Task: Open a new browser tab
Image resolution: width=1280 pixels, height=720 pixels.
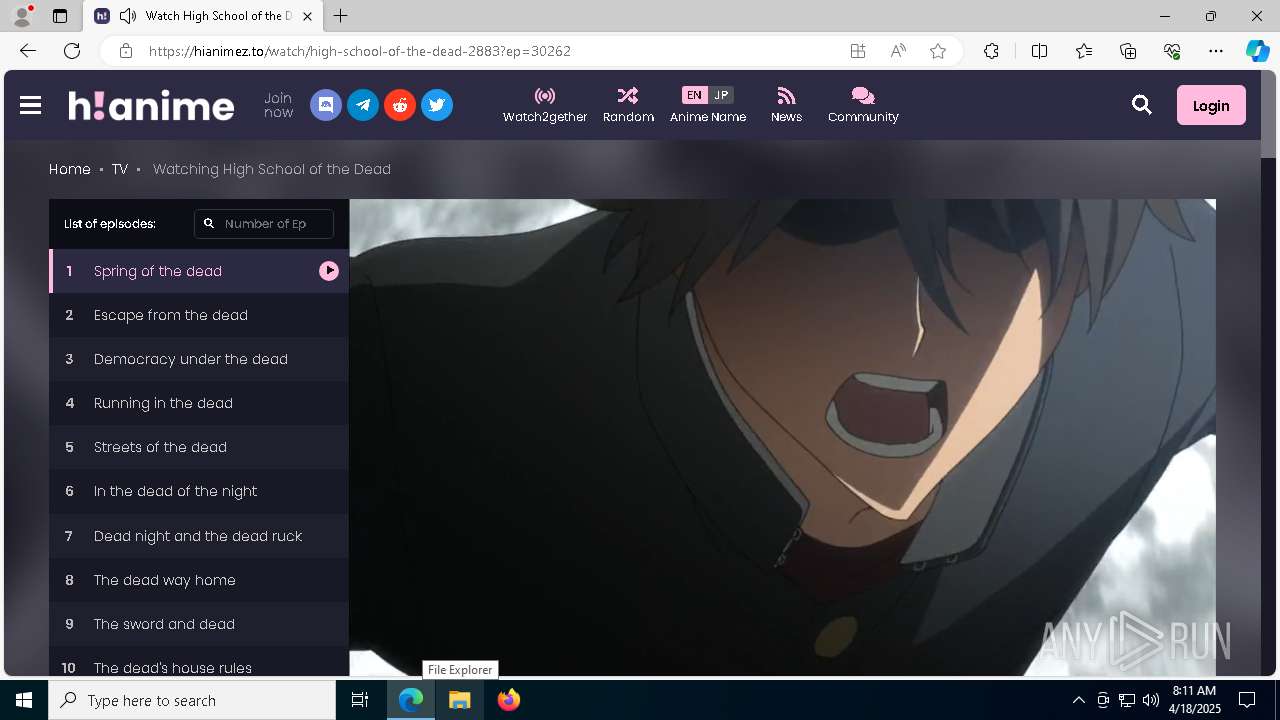Action: 341,16
